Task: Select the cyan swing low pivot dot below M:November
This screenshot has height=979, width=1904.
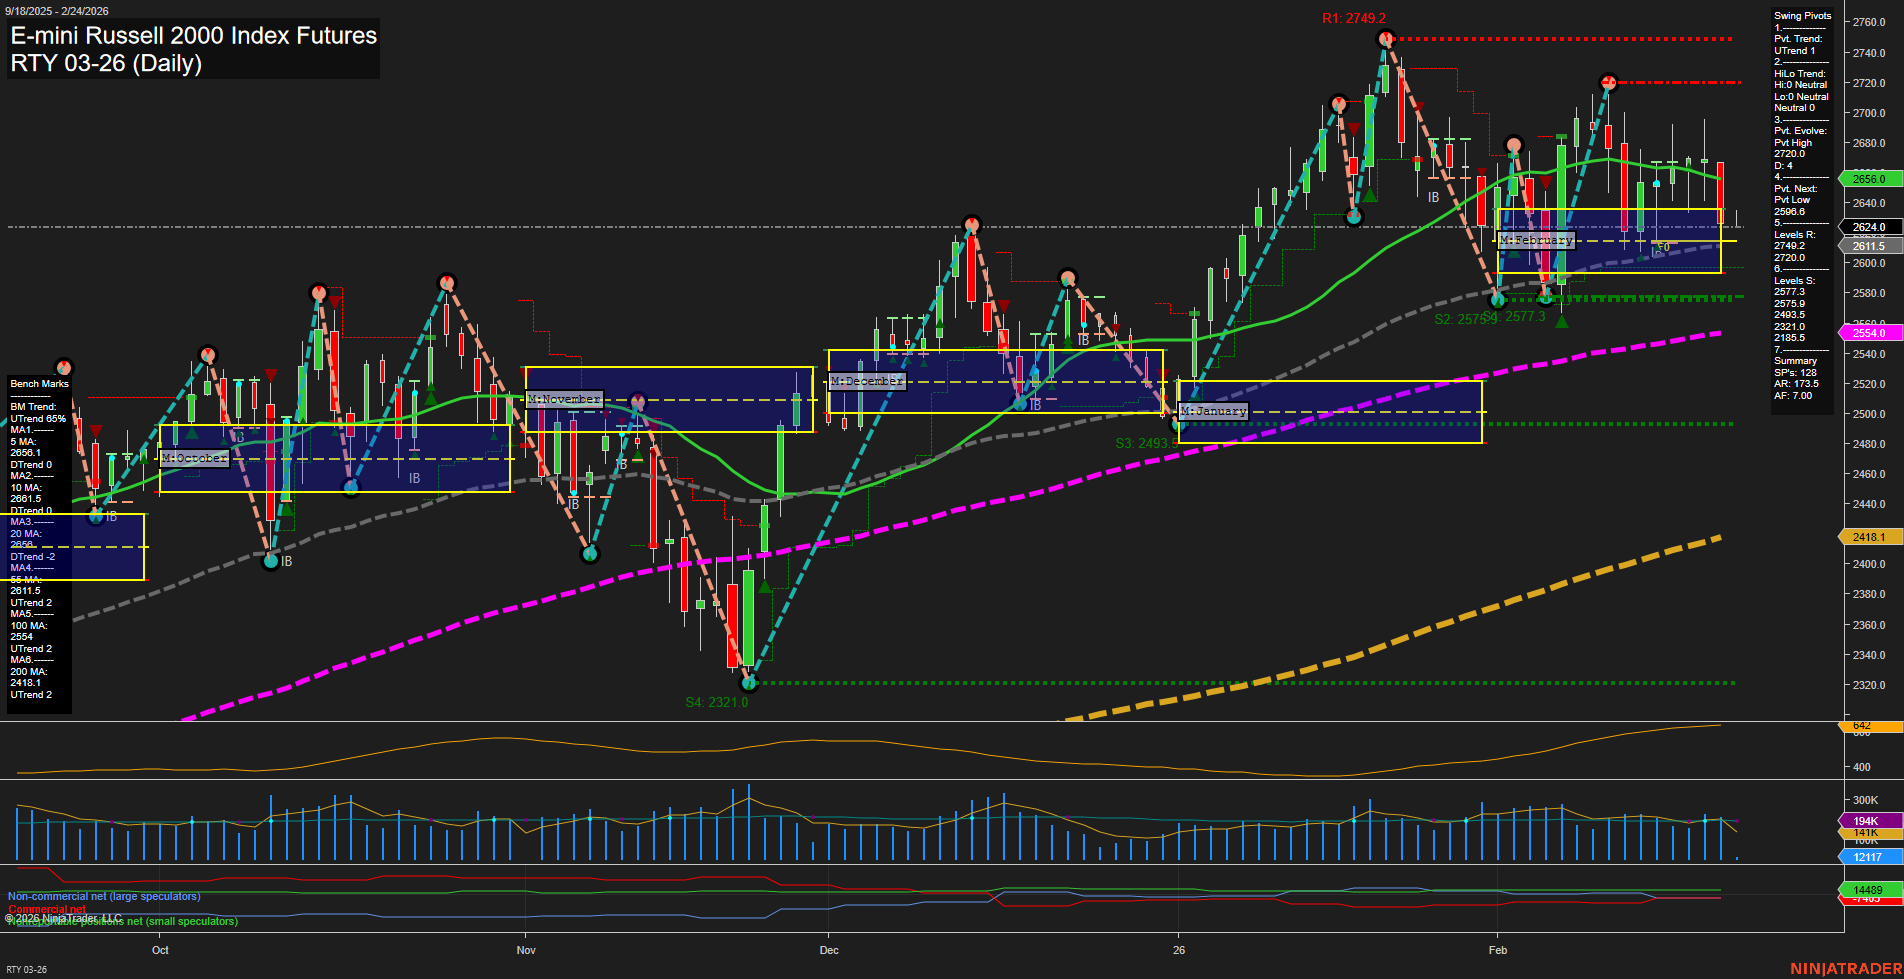Action: coord(590,551)
